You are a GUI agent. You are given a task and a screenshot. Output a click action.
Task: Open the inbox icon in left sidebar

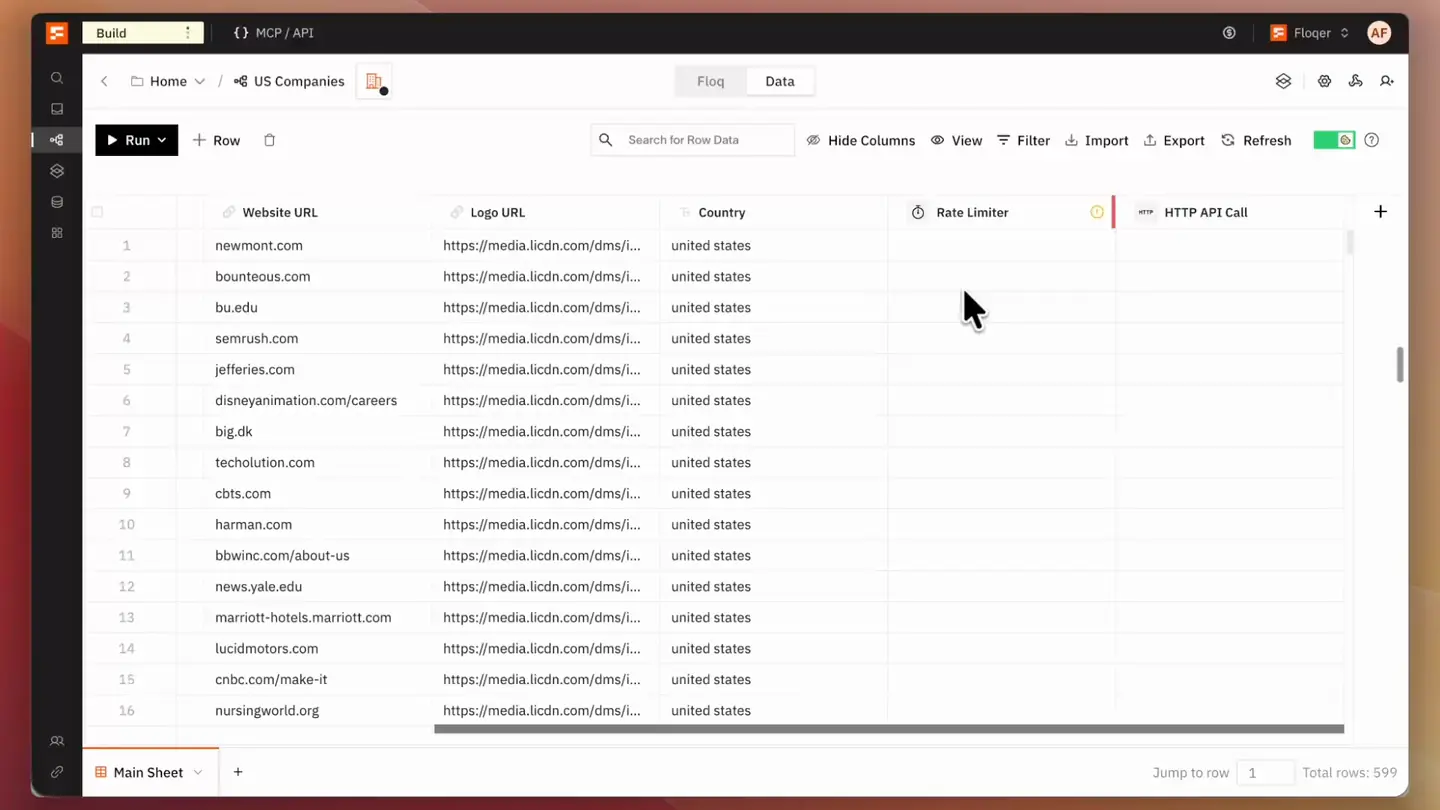[x=57, y=109]
